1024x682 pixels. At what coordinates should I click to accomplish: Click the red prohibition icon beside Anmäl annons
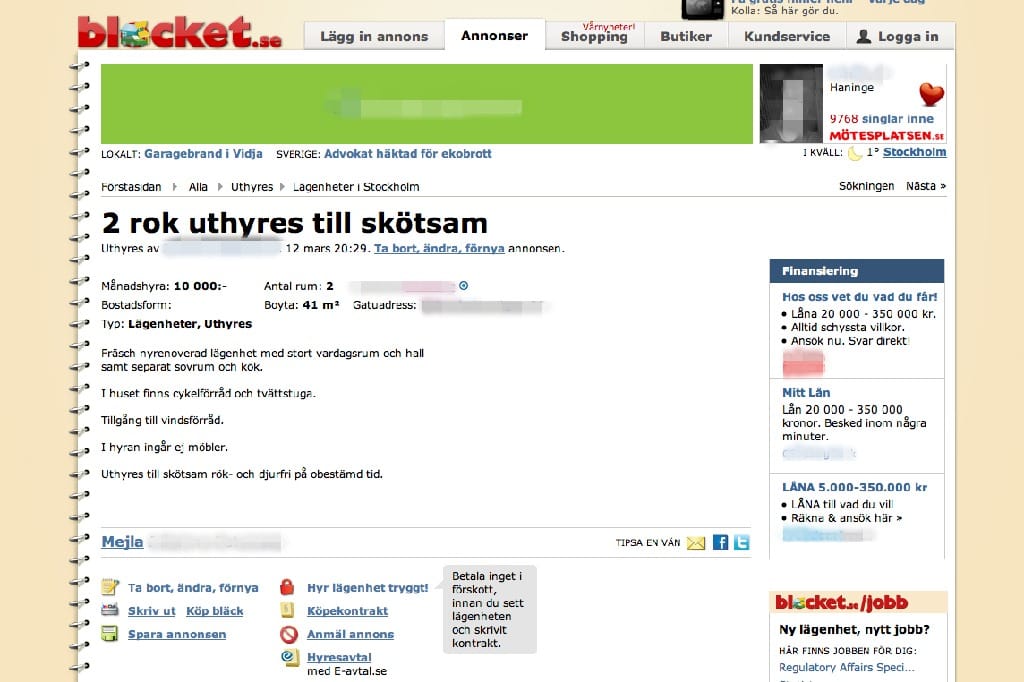[289, 634]
